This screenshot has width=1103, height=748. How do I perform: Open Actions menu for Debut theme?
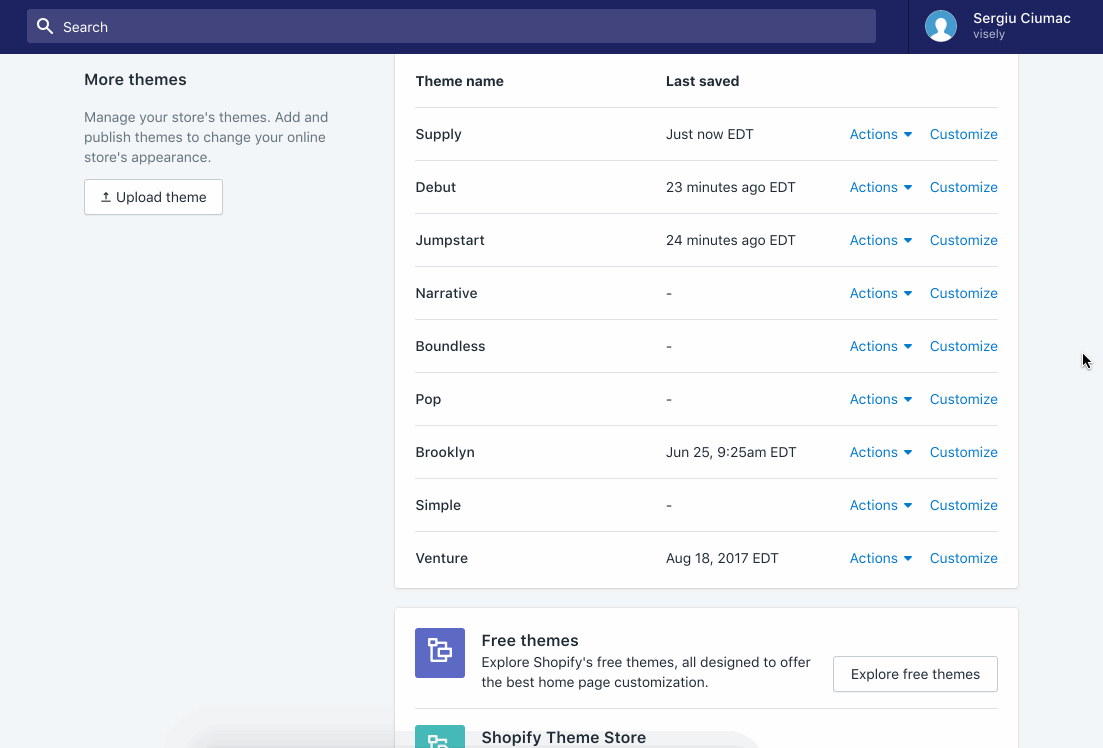880,187
